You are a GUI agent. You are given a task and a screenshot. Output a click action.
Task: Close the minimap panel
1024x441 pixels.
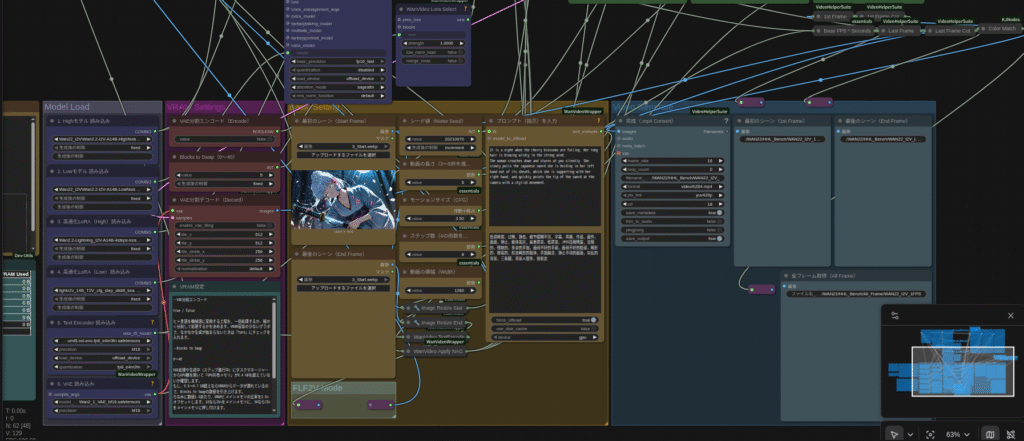tap(1011, 316)
